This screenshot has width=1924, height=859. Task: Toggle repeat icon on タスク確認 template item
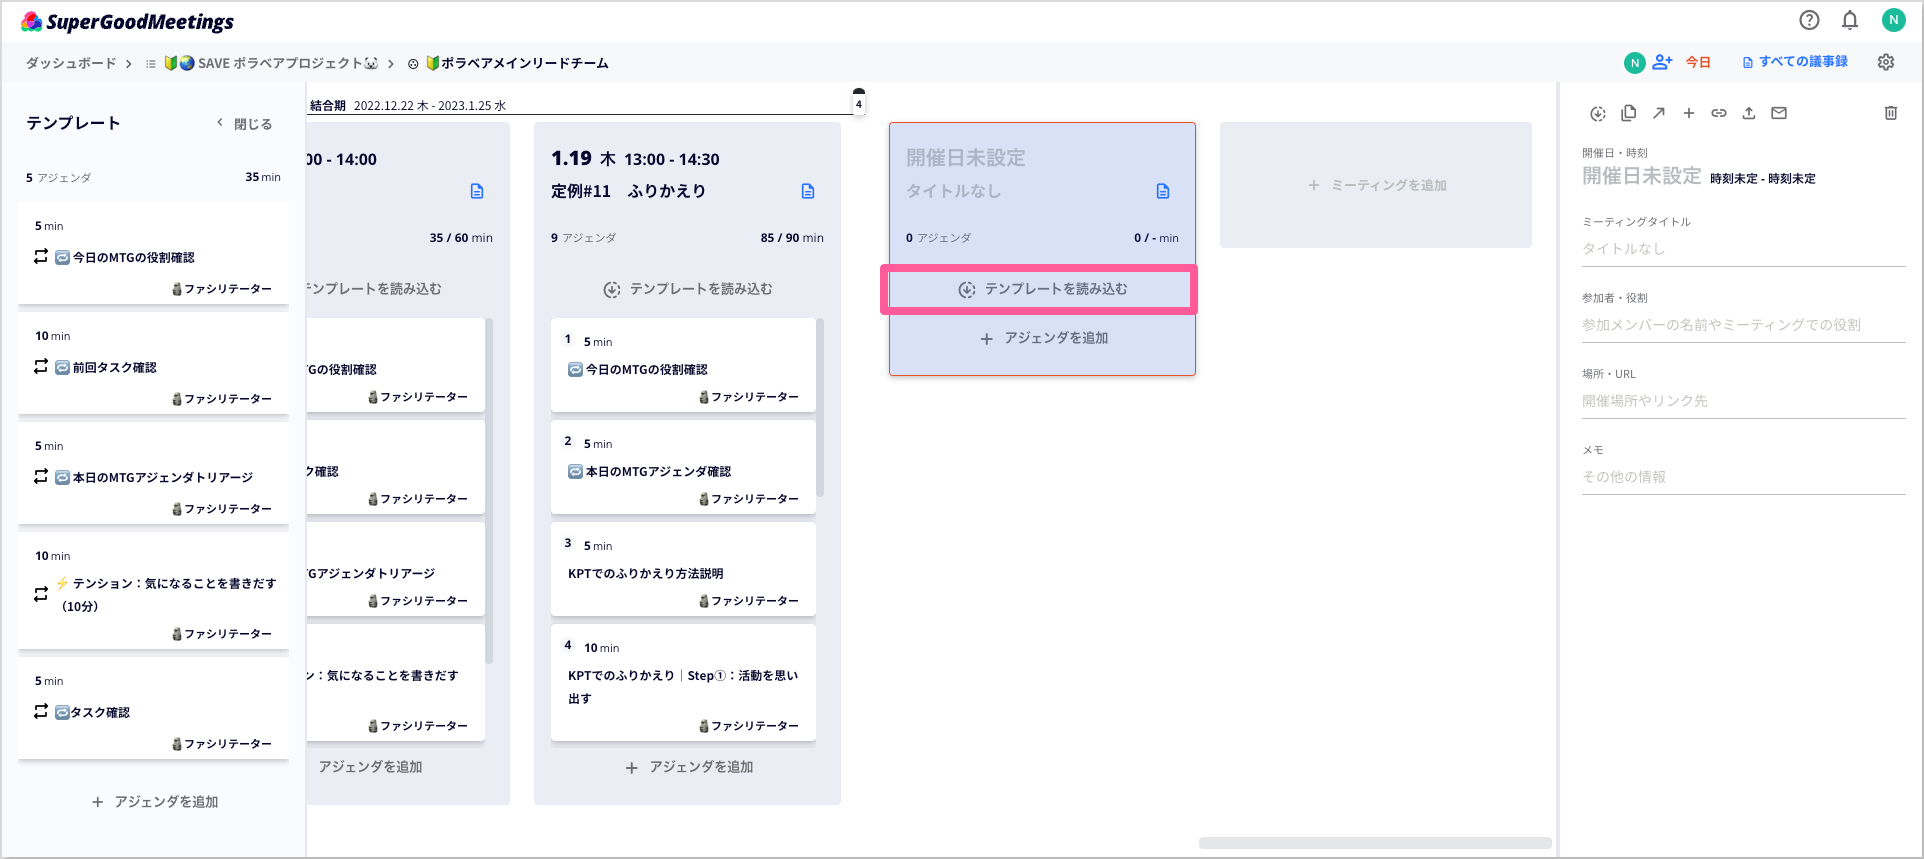click(41, 712)
